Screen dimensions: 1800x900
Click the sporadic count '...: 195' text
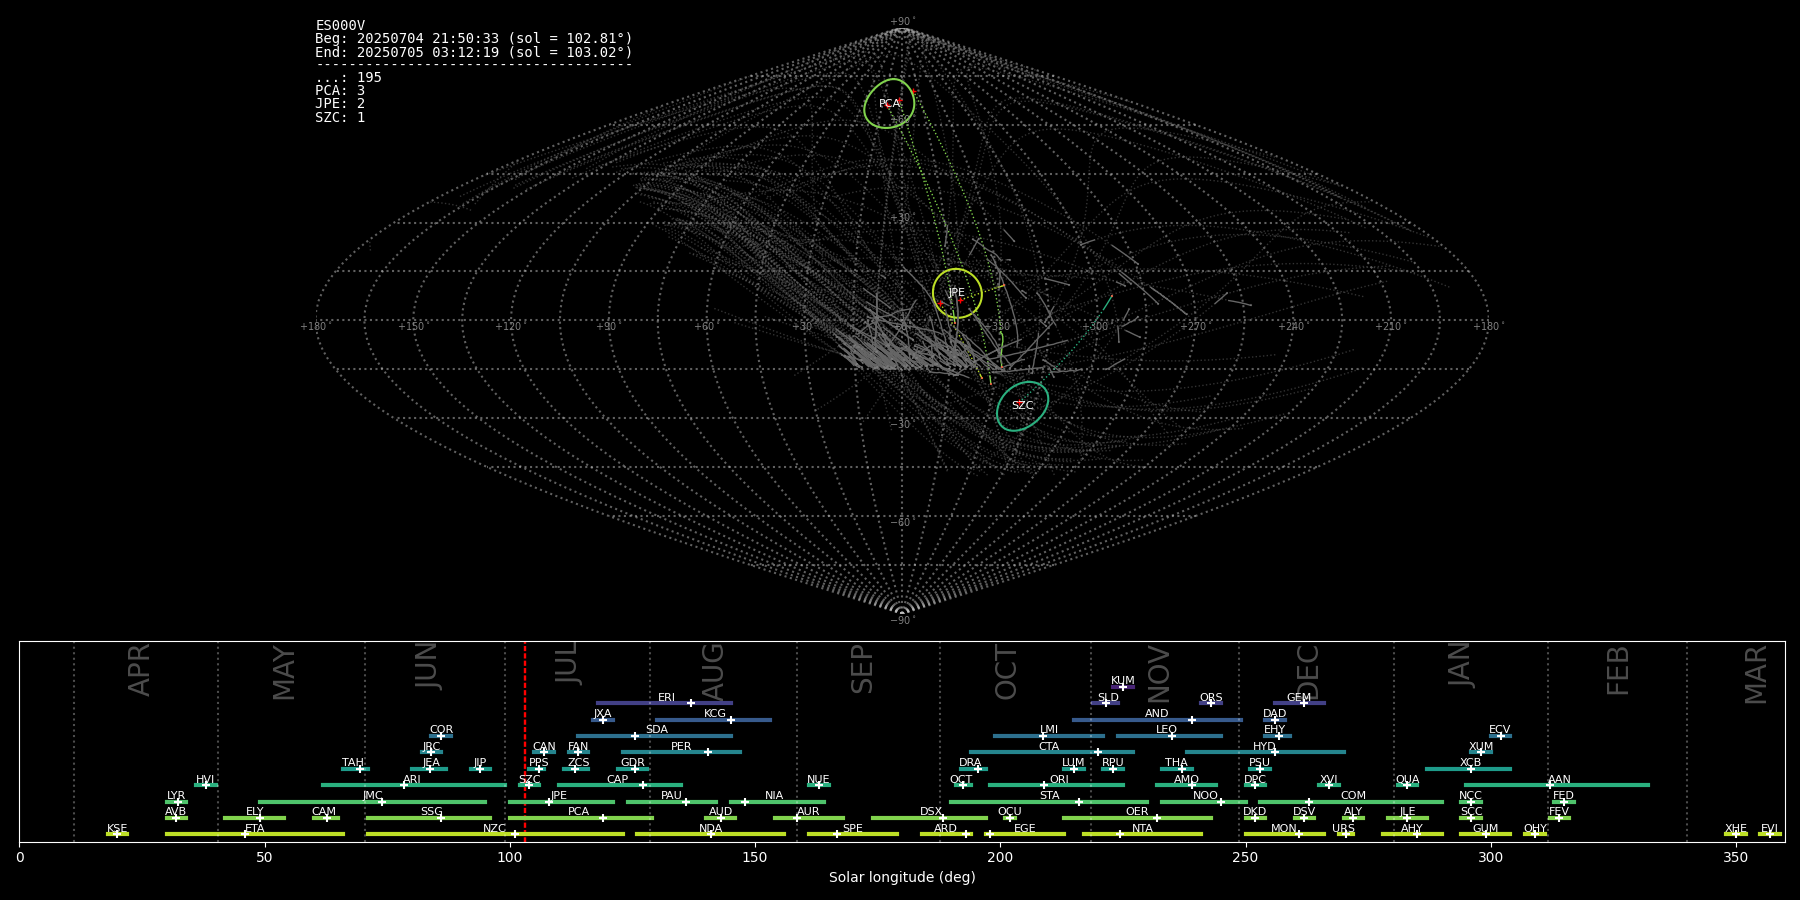click(348, 78)
